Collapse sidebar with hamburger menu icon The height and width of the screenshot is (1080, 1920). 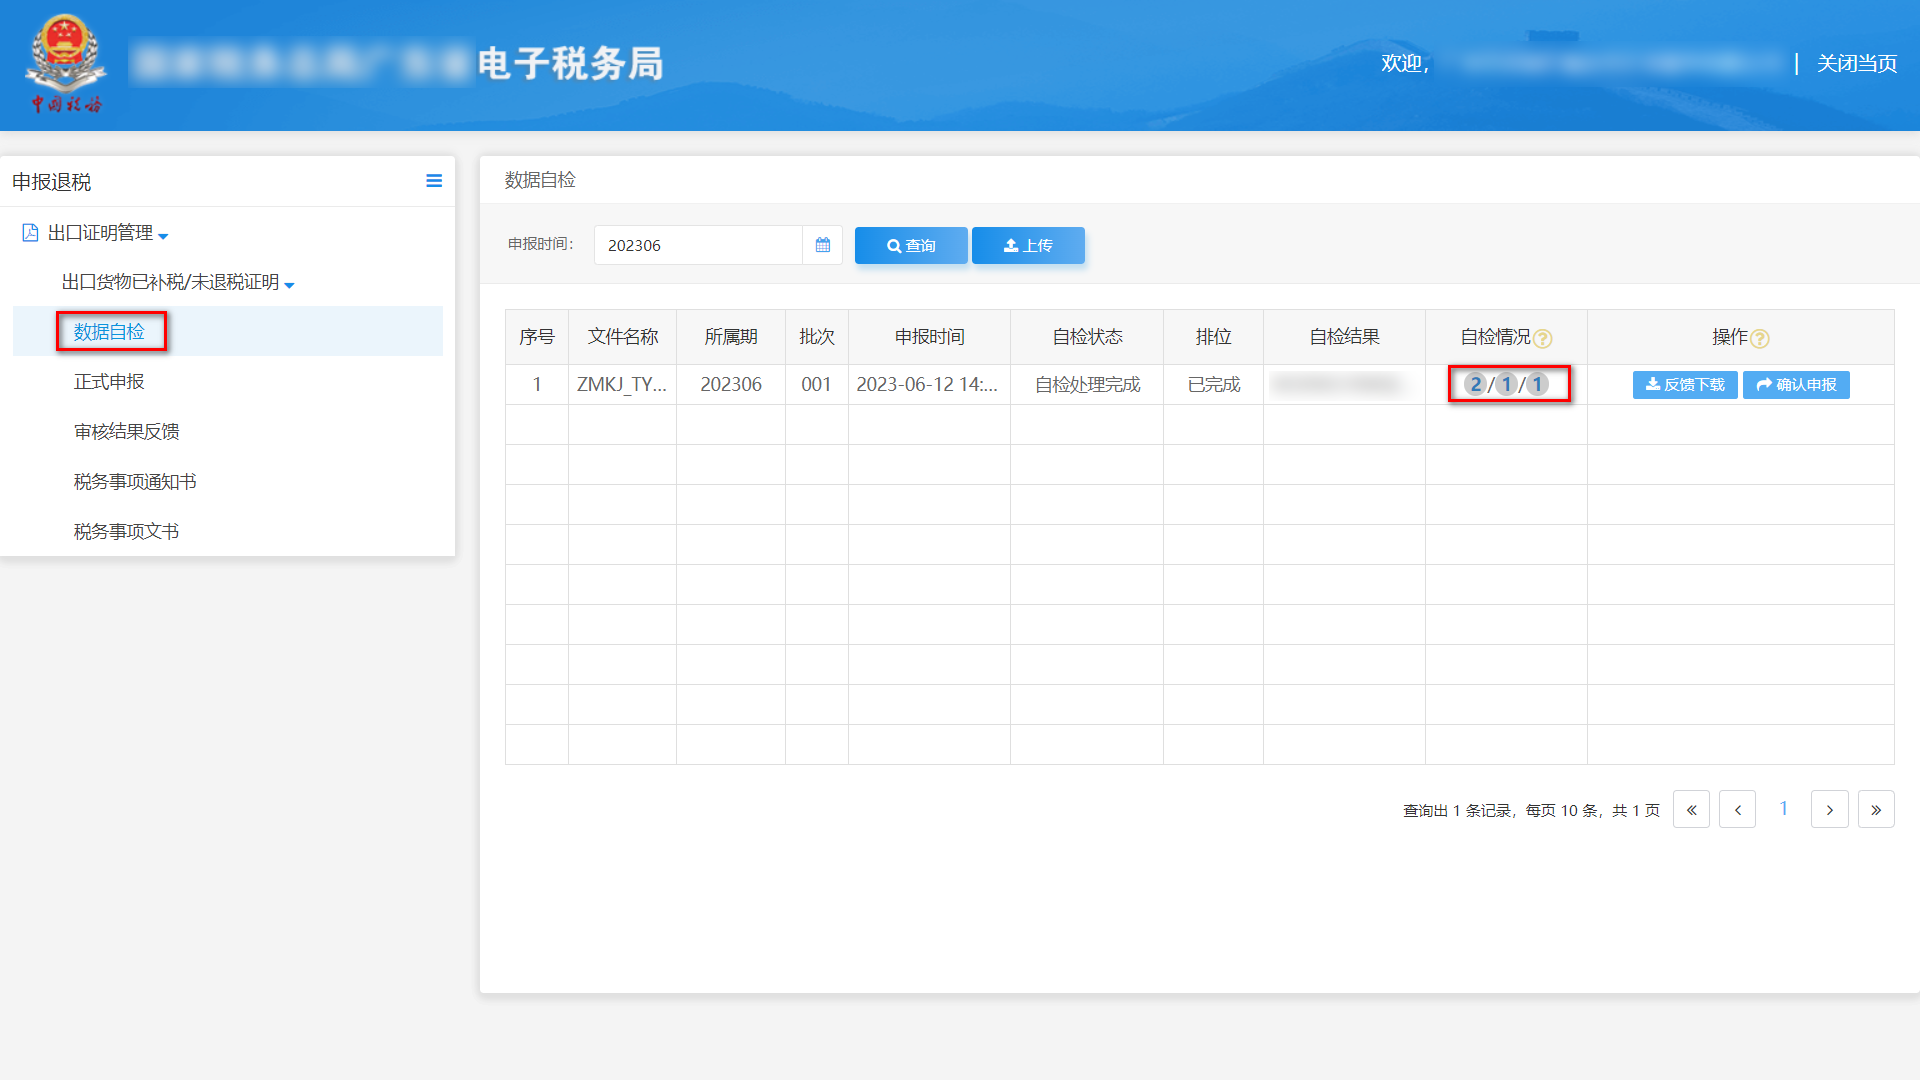click(434, 181)
